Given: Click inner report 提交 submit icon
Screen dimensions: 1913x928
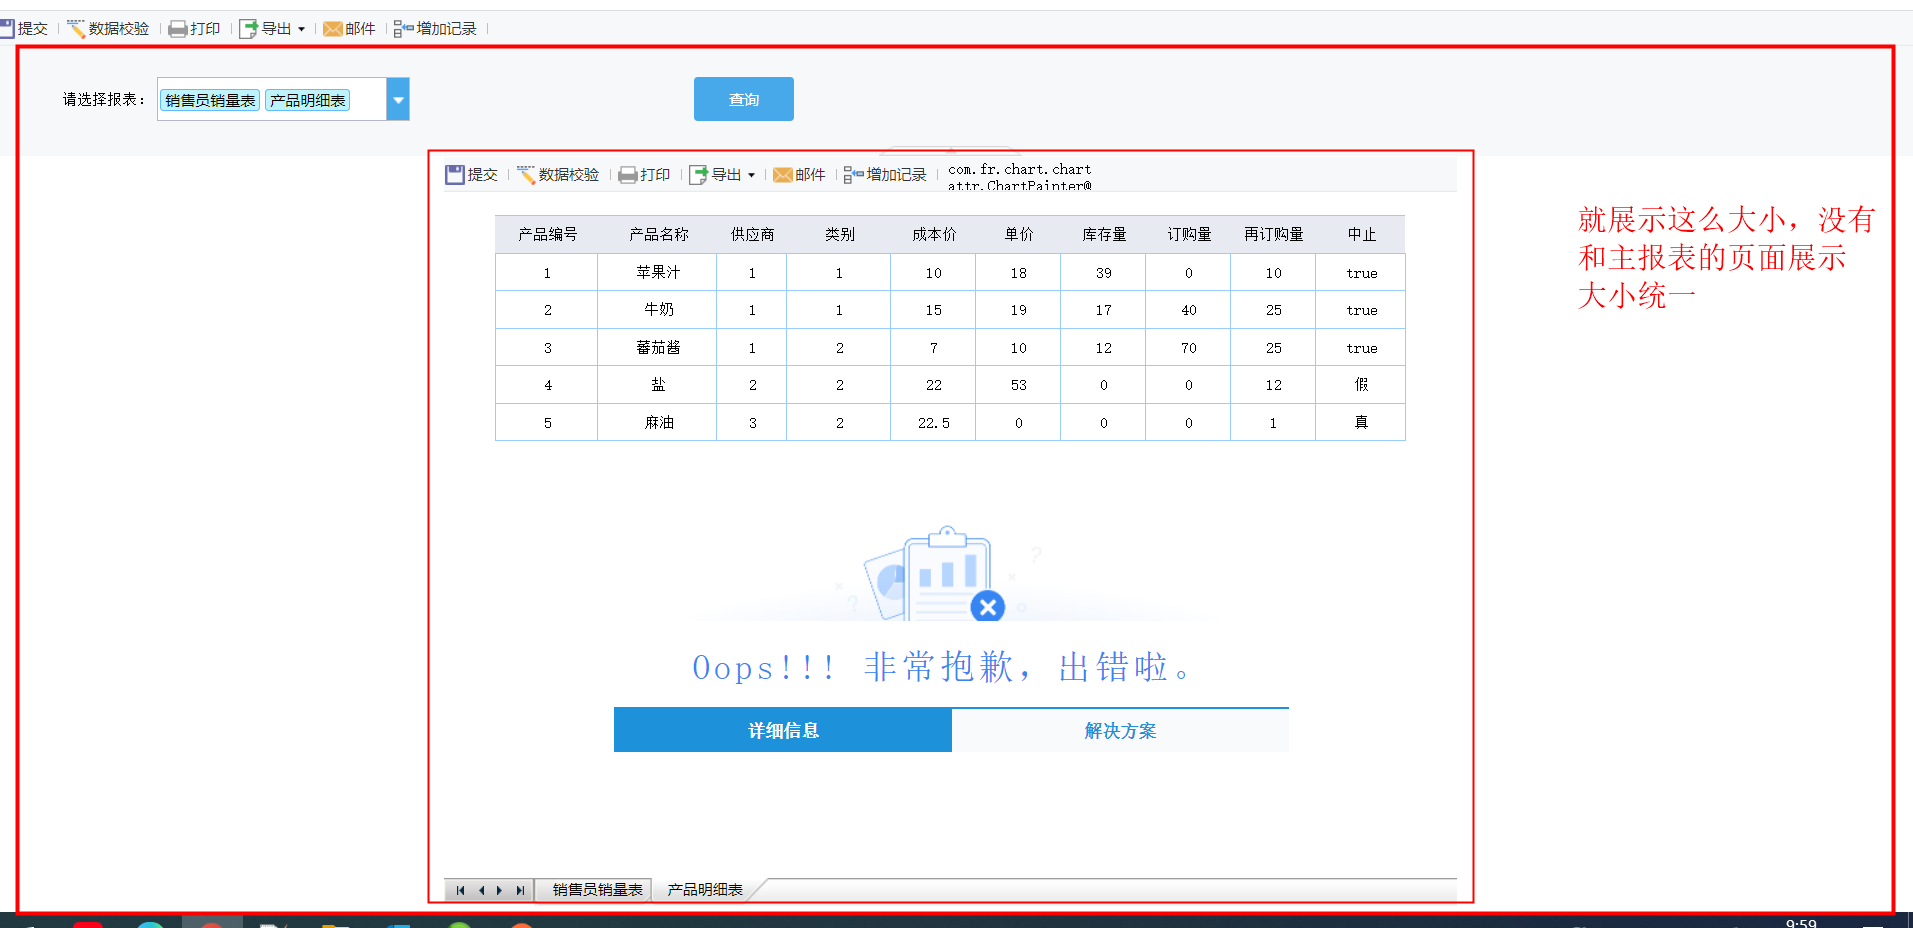Looking at the screenshot, I should [455, 175].
